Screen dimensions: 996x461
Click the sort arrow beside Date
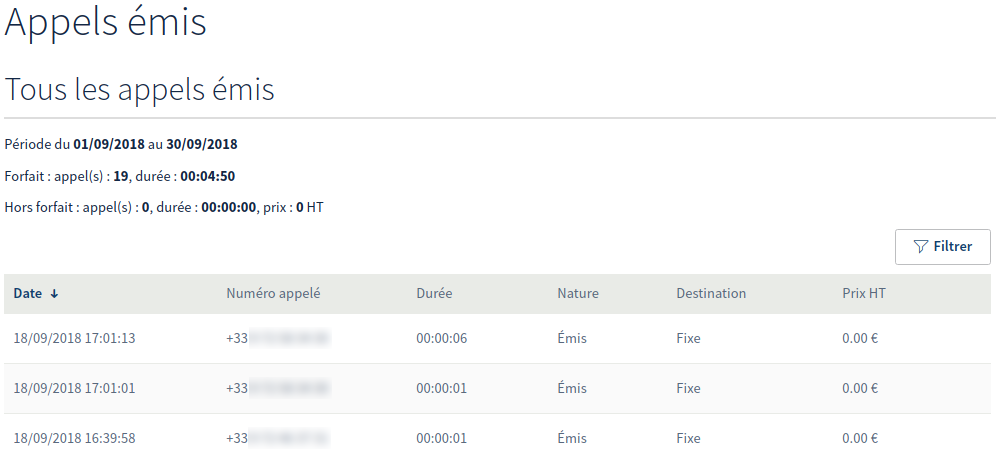click(55, 294)
